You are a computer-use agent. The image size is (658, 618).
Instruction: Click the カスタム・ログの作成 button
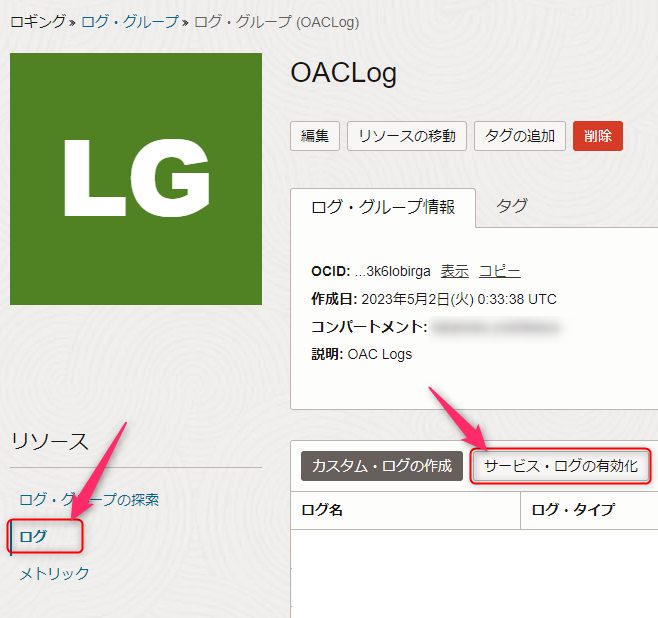point(382,466)
